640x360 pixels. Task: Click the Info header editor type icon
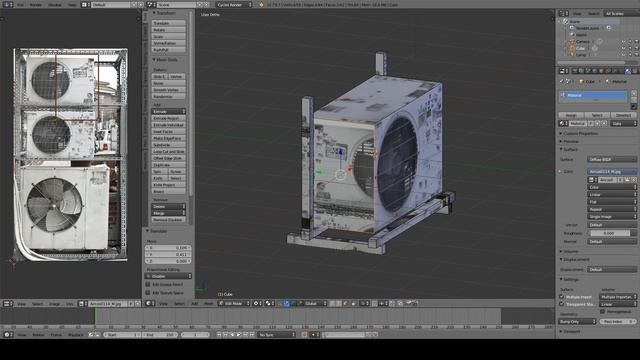(8, 4)
